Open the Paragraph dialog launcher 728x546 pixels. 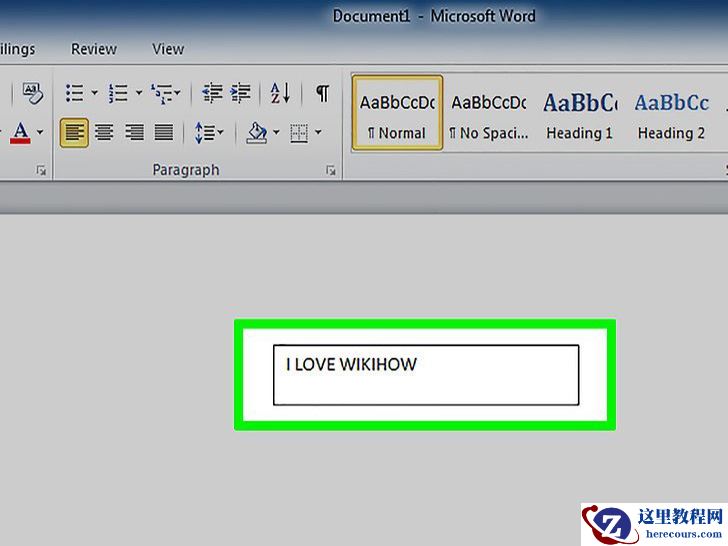click(x=331, y=170)
